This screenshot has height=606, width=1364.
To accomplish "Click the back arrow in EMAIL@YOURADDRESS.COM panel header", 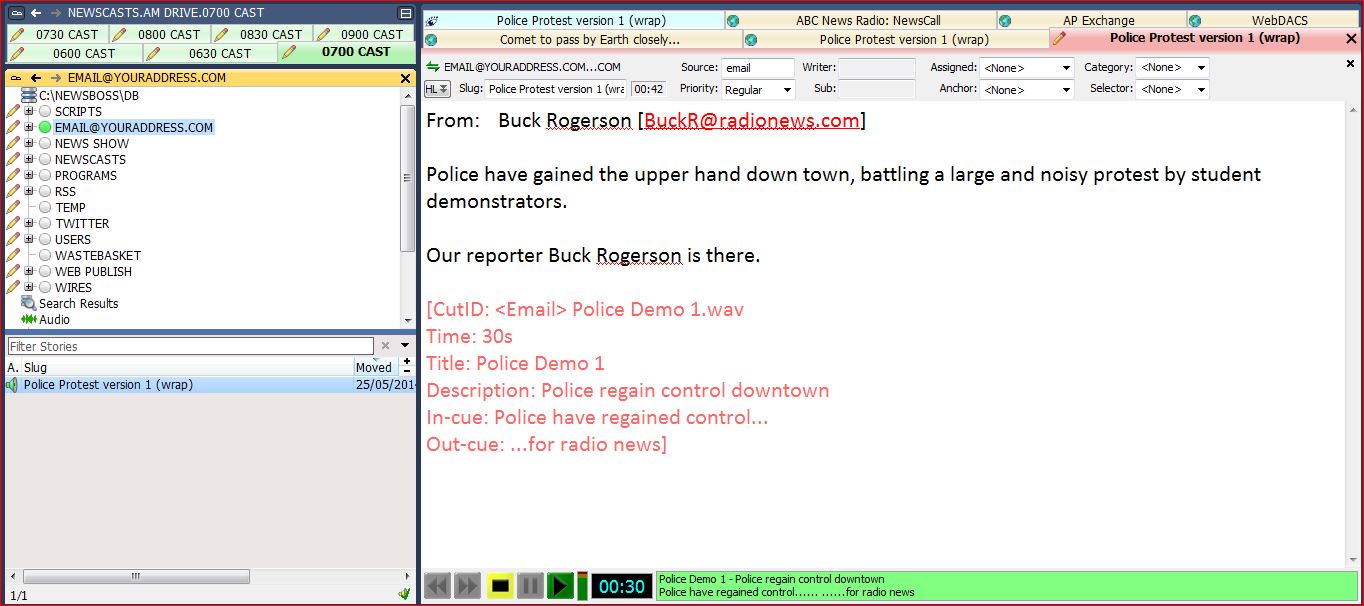I will pyautogui.click(x=35, y=78).
